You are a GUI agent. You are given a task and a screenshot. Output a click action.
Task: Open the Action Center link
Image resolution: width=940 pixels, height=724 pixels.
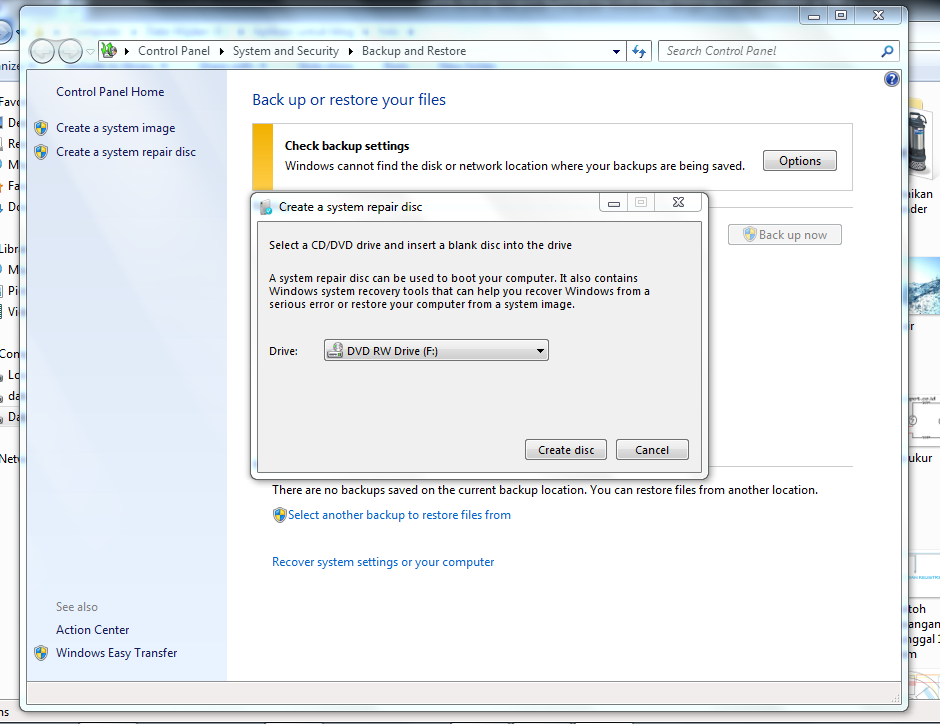coord(91,629)
